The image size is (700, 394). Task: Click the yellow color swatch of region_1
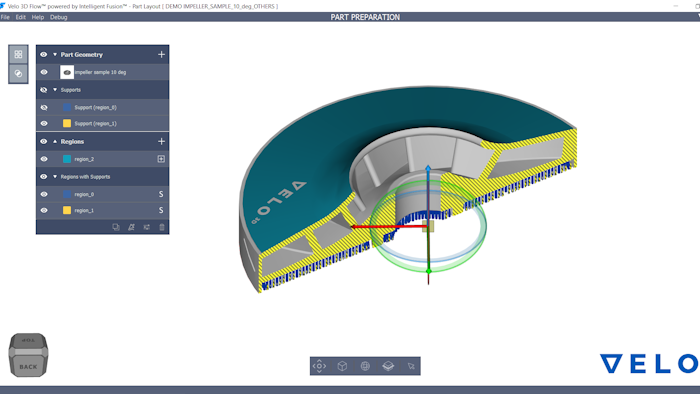pyautogui.click(x=67, y=210)
